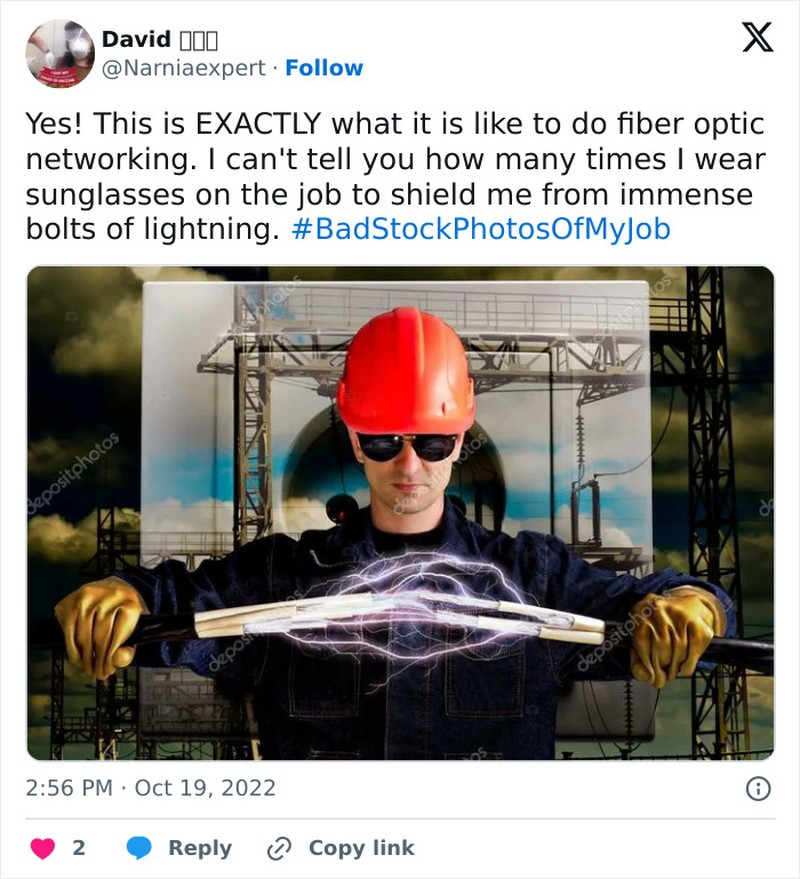Click the @Narniaexpert handle
This screenshot has width=800, height=879.
coord(183,68)
